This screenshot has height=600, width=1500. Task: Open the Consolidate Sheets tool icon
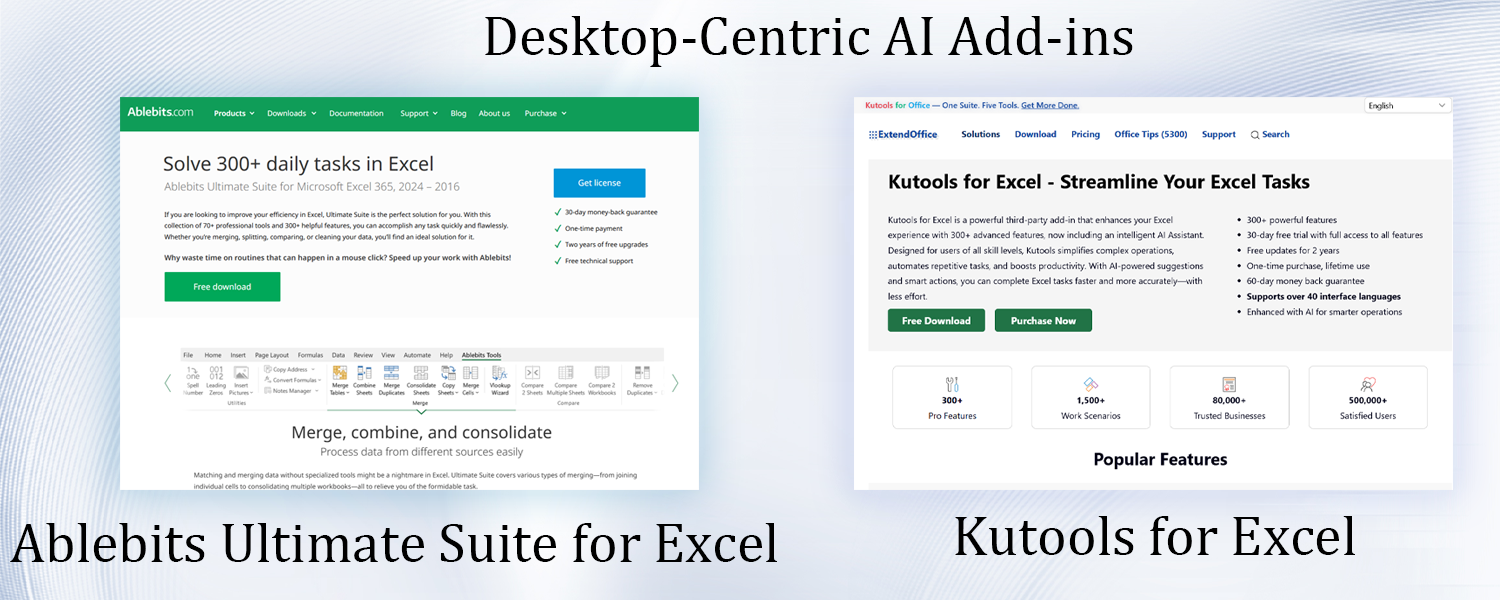coord(421,375)
